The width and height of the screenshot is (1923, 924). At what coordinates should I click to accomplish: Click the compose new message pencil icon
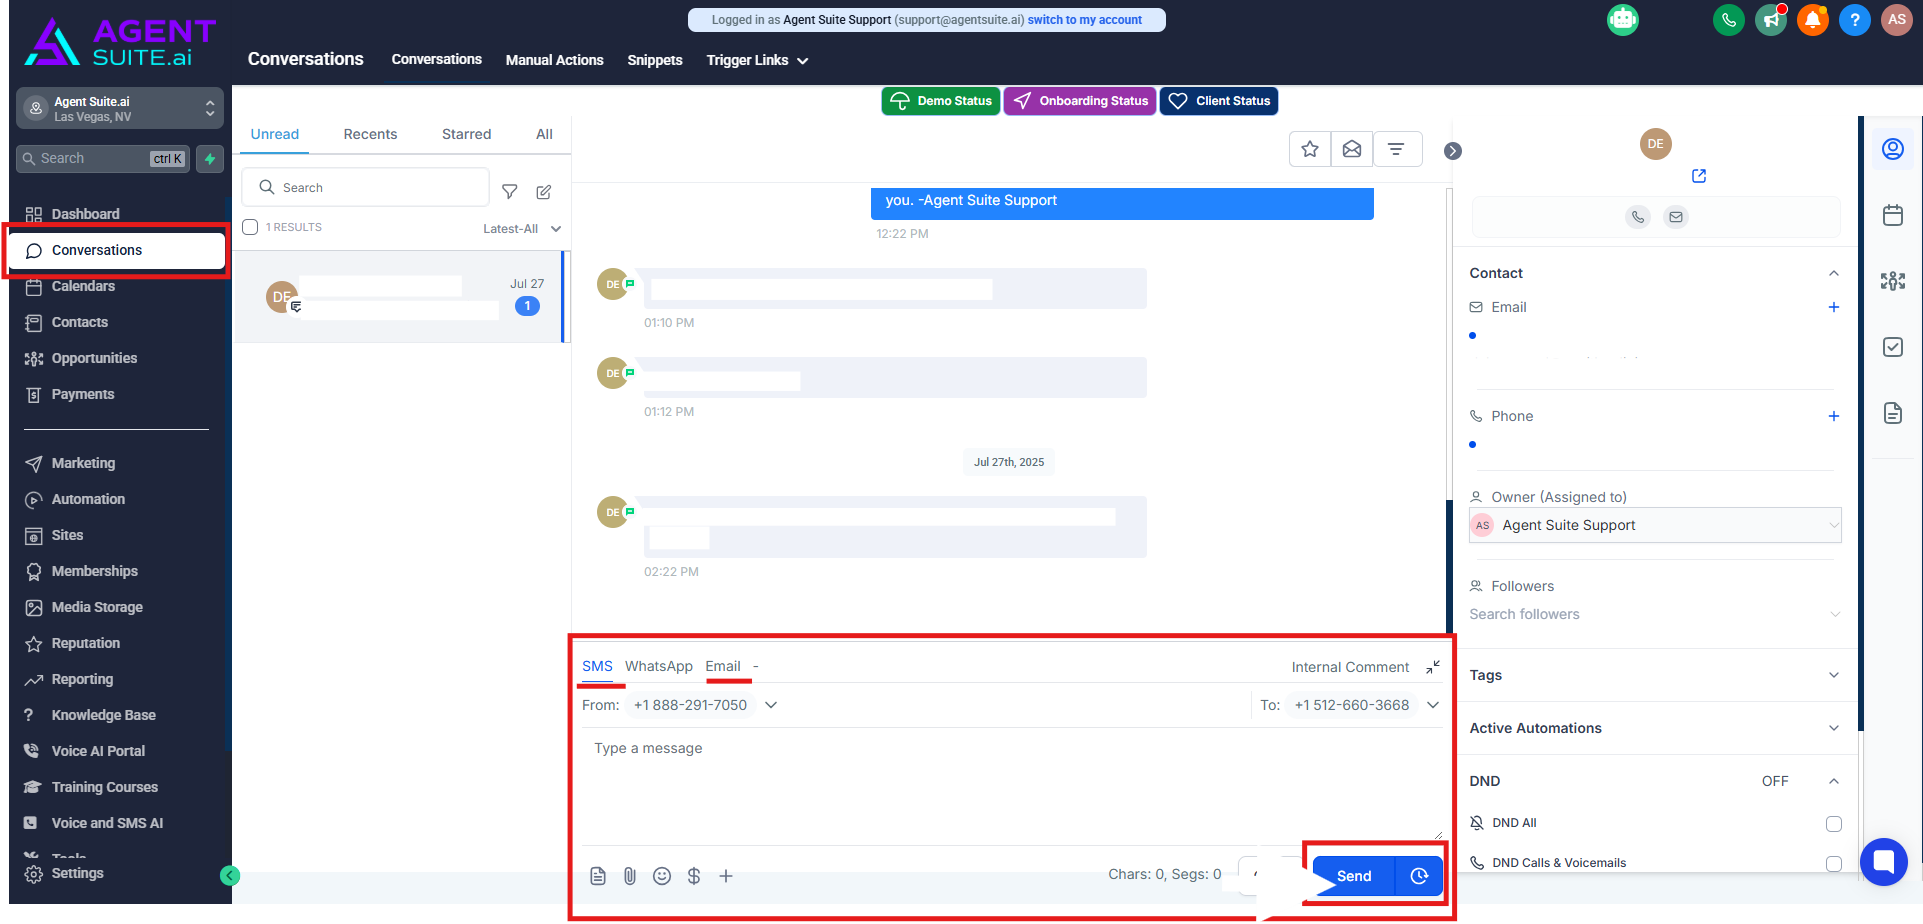[x=544, y=191]
